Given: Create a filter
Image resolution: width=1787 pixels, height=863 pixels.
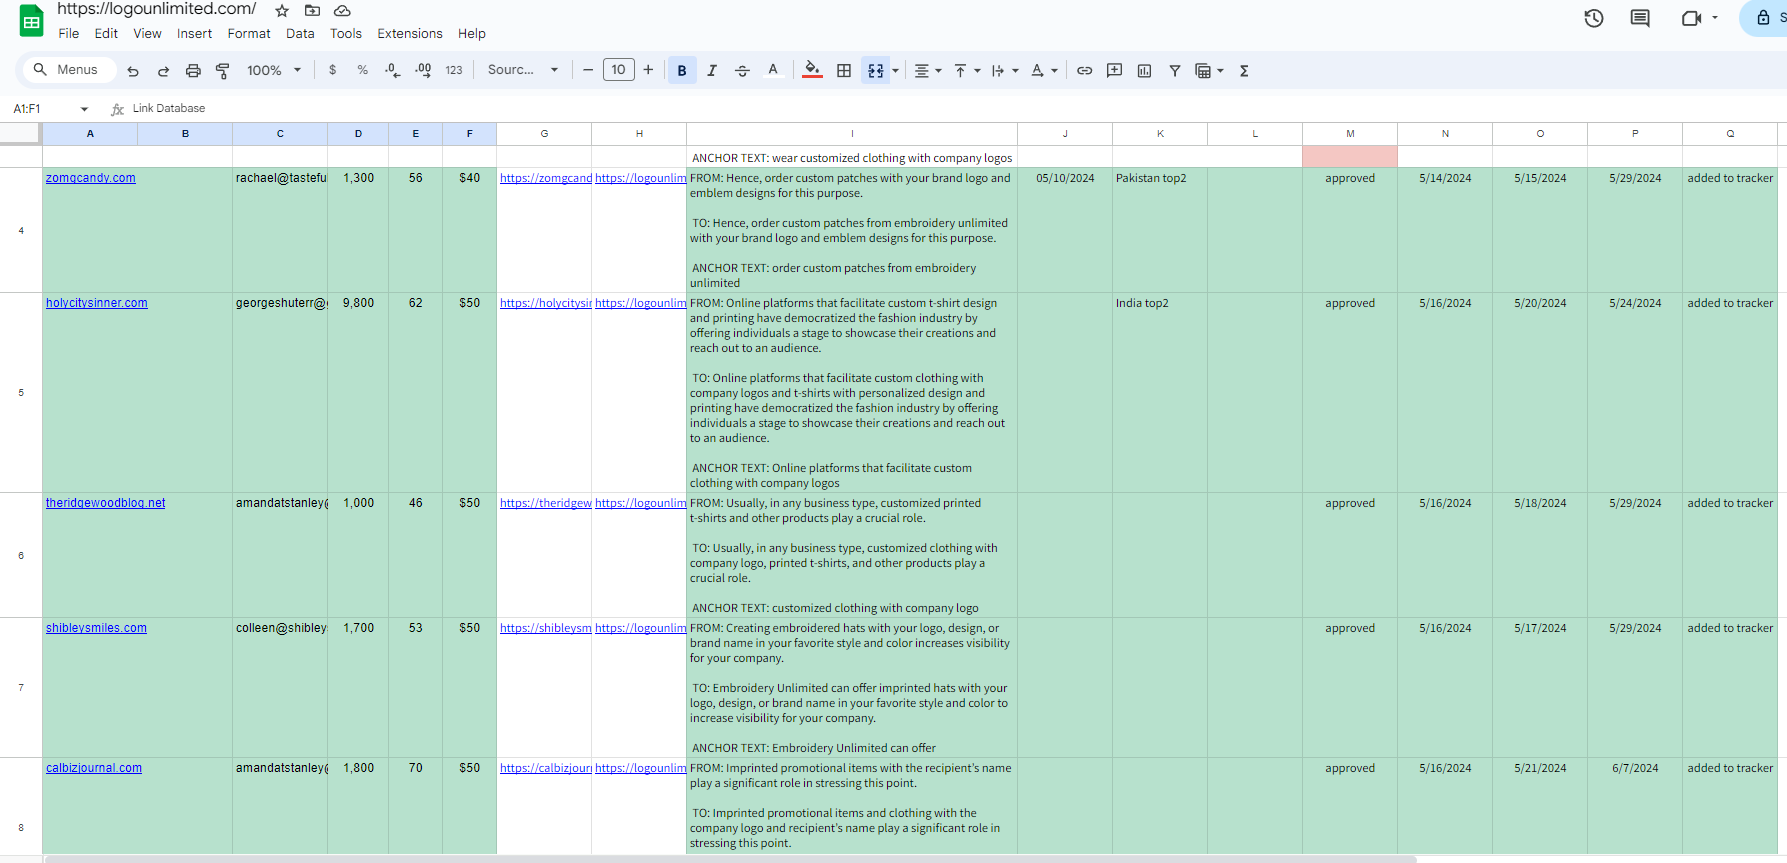Looking at the screenshot, I should [1175, 70].
